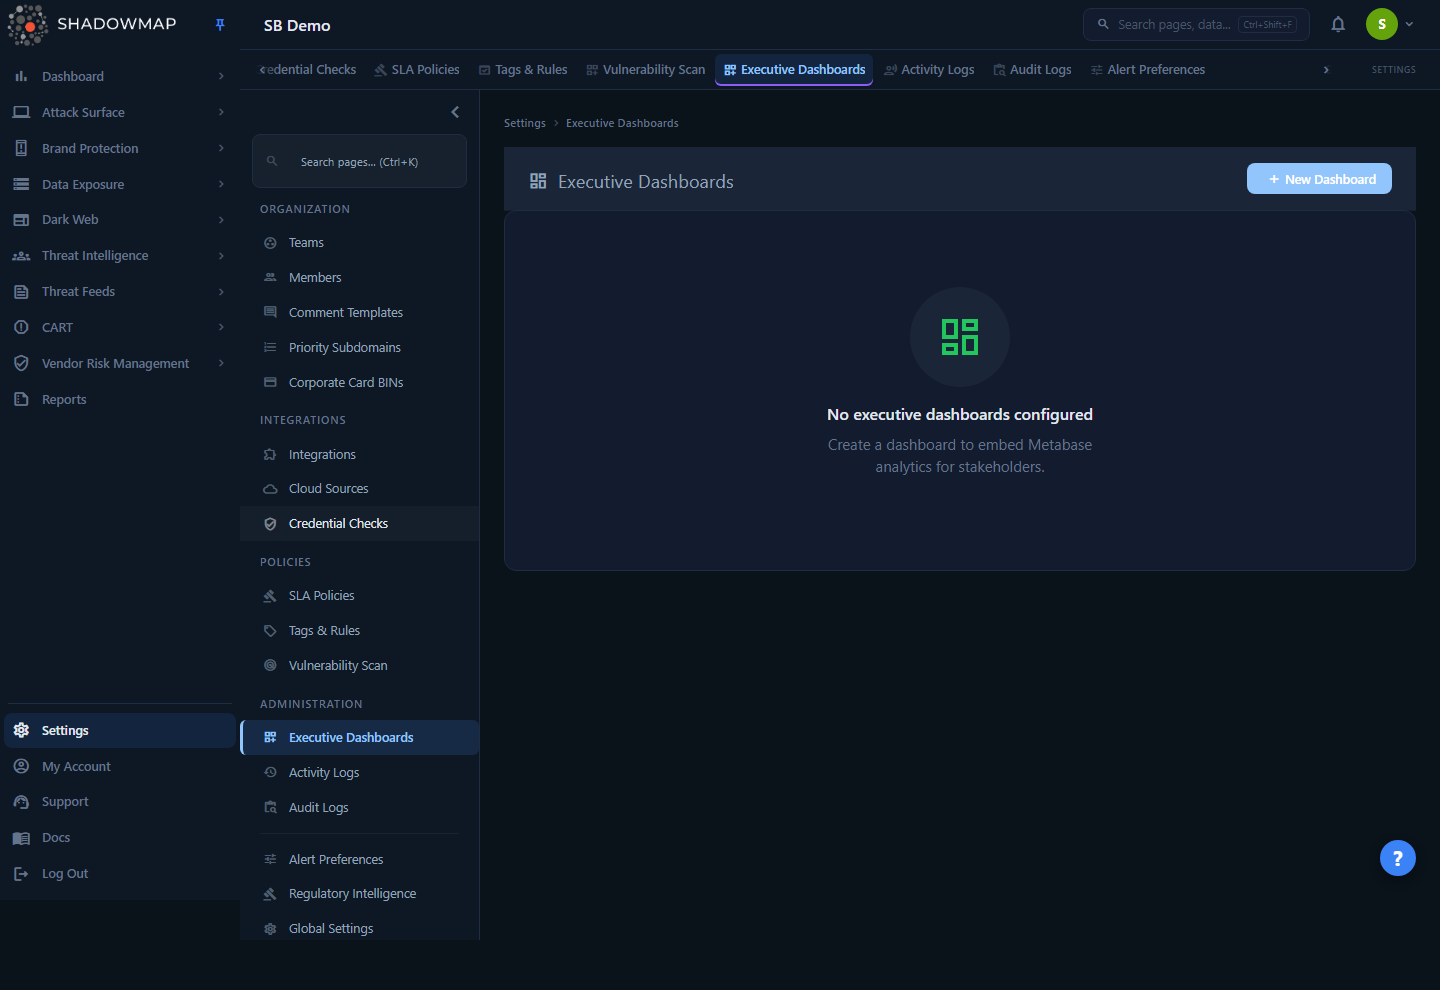Switch to Tags & Rules tab
Viewport: 1440px width, 990px height.
[x=523, y=70]
